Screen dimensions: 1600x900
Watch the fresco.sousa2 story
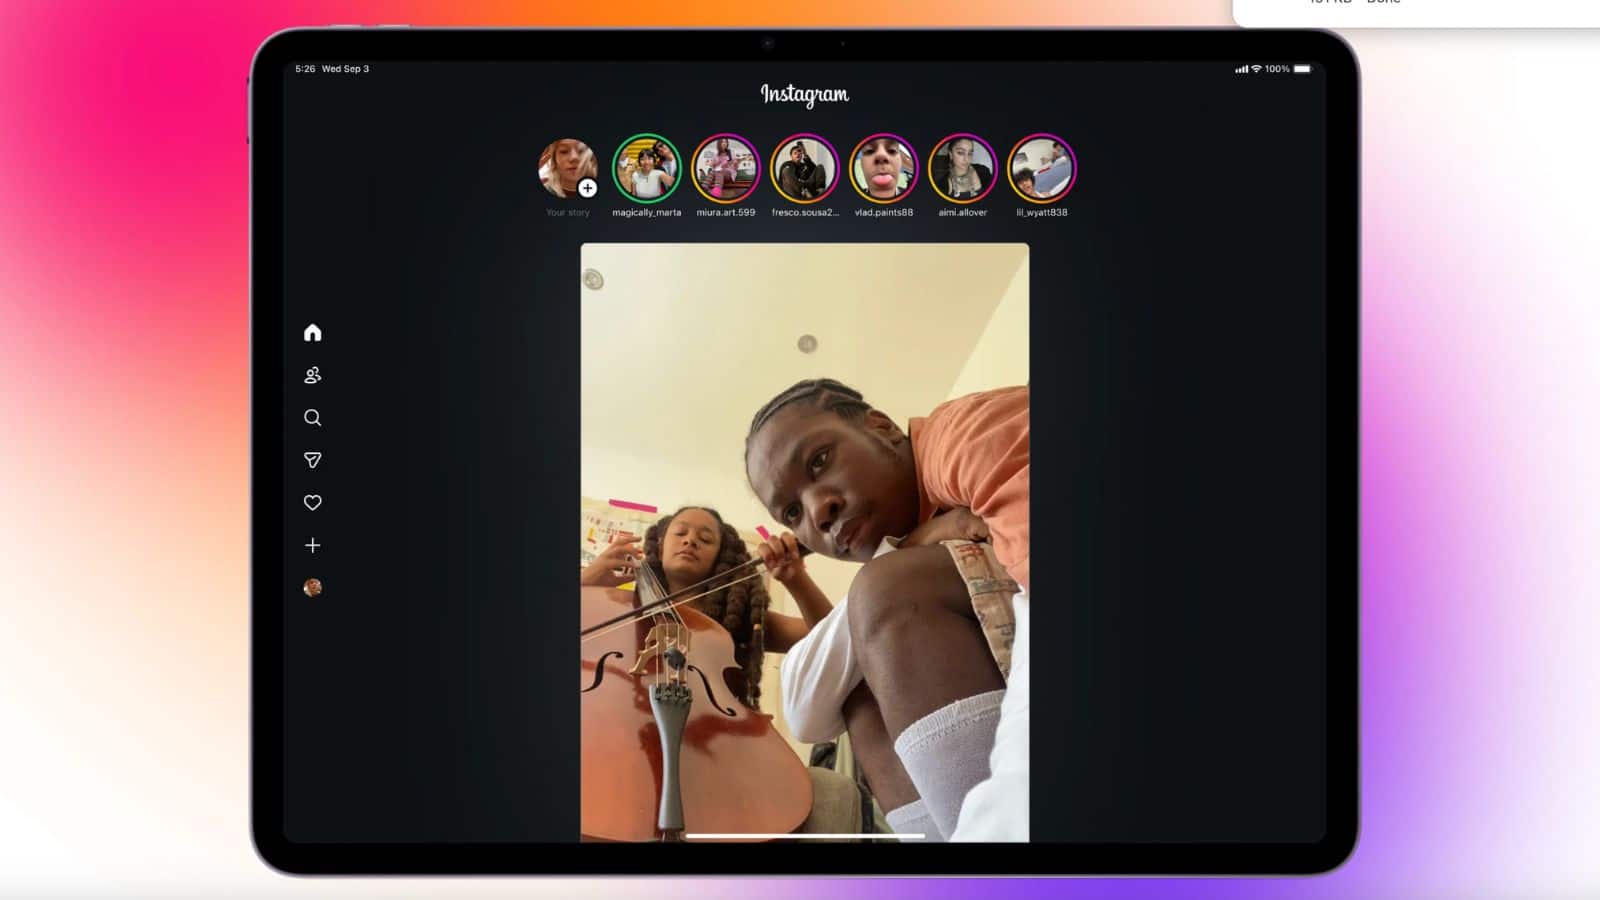click(804, 168)
